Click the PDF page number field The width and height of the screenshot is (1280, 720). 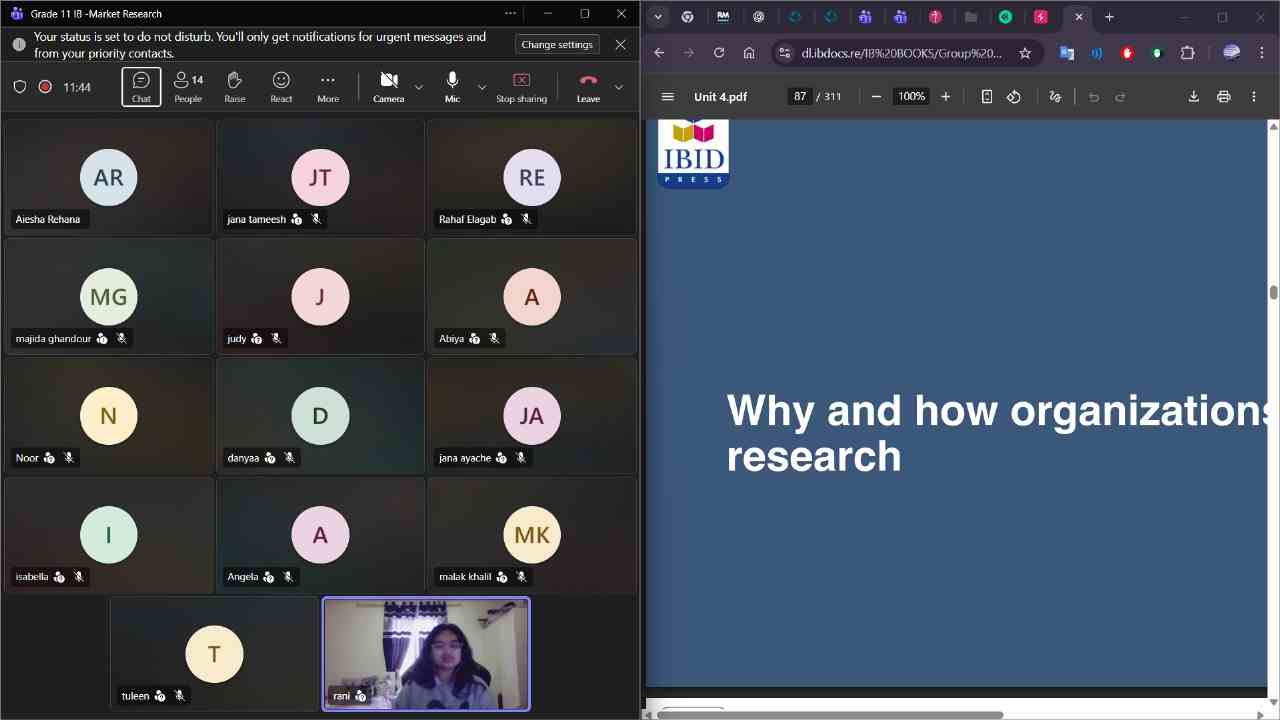coord(799,97)
